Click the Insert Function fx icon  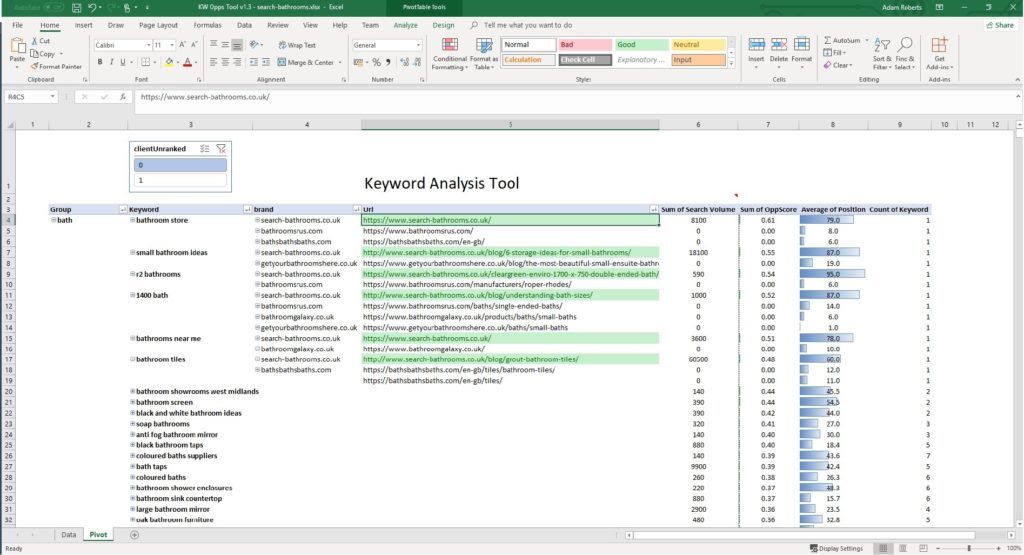pyautogui.click(x=122, y=97)
